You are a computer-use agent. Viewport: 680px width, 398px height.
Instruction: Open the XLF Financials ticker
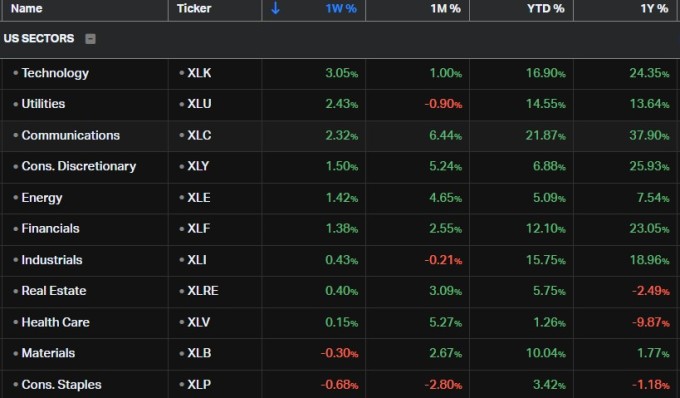coord(199,228)
